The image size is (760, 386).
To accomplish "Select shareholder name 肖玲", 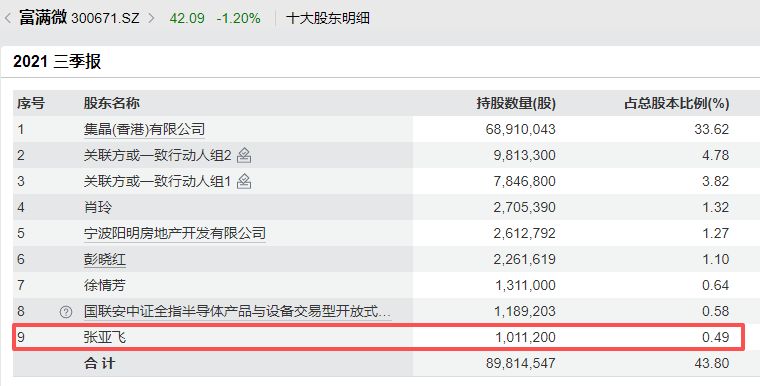I will 97,208.
